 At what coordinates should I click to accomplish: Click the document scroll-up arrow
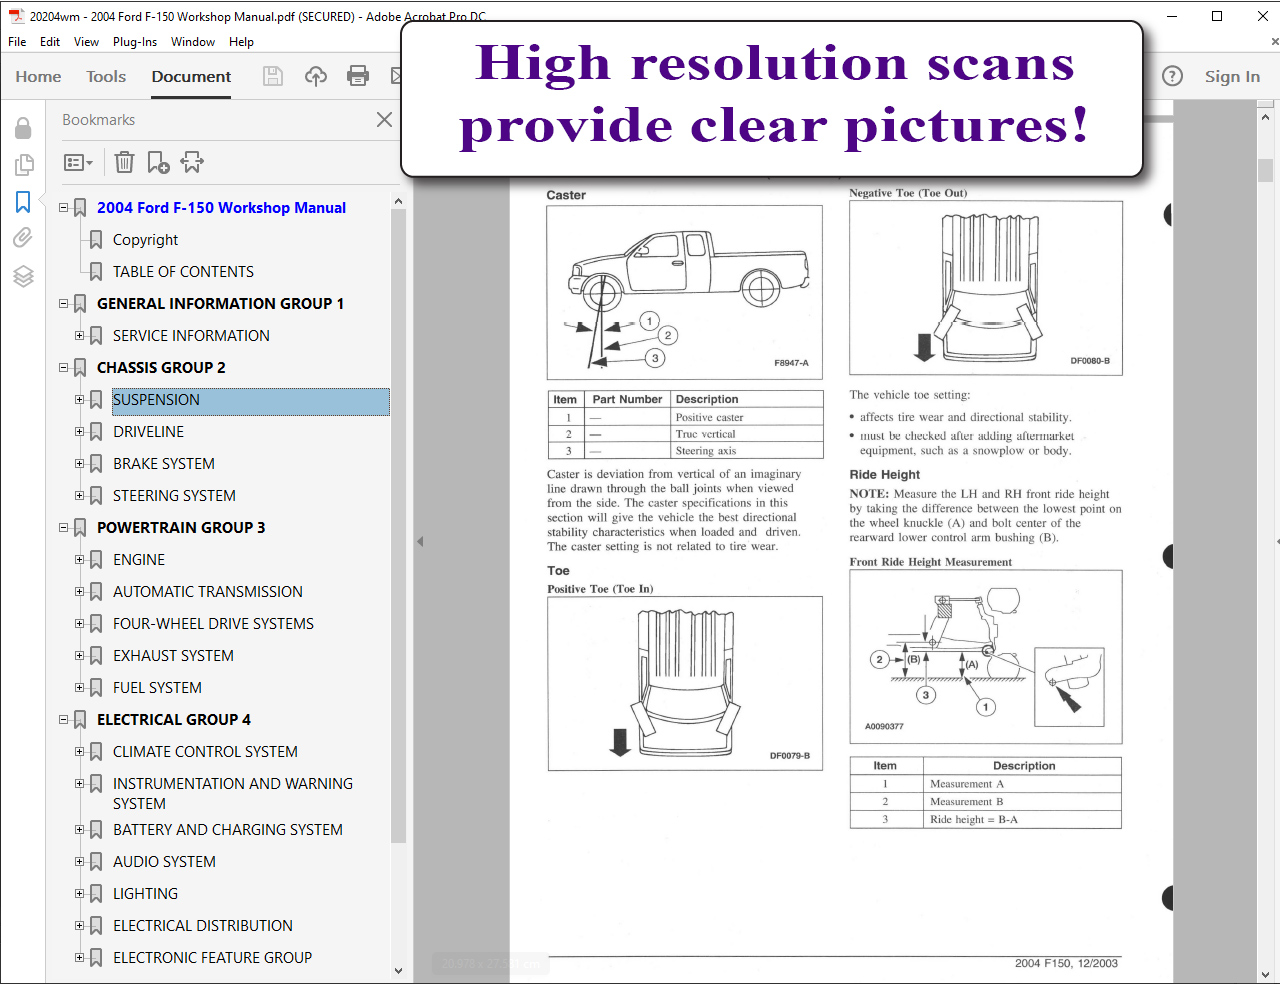(x=1265, y=117)
